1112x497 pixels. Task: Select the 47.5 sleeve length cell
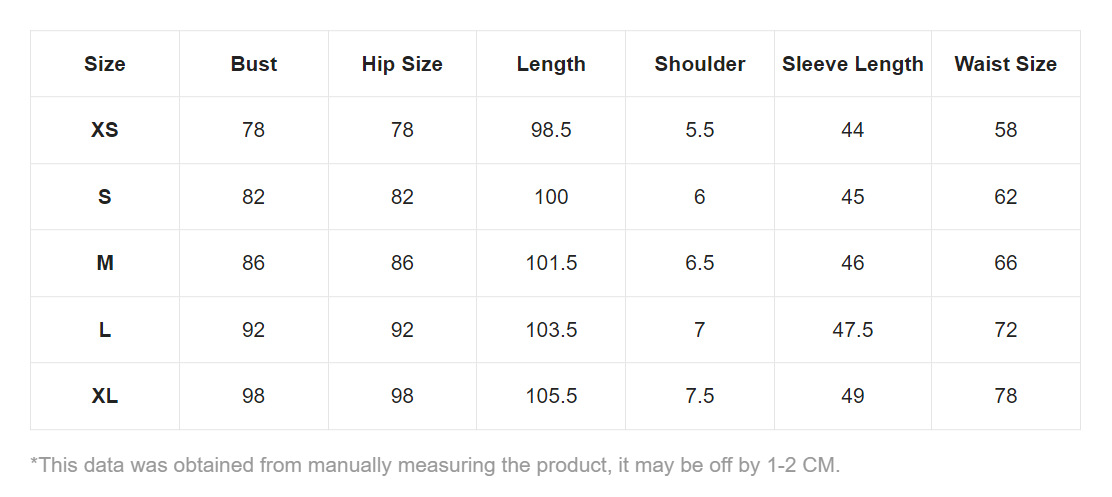pyautogui.click(x=853, y=330)
